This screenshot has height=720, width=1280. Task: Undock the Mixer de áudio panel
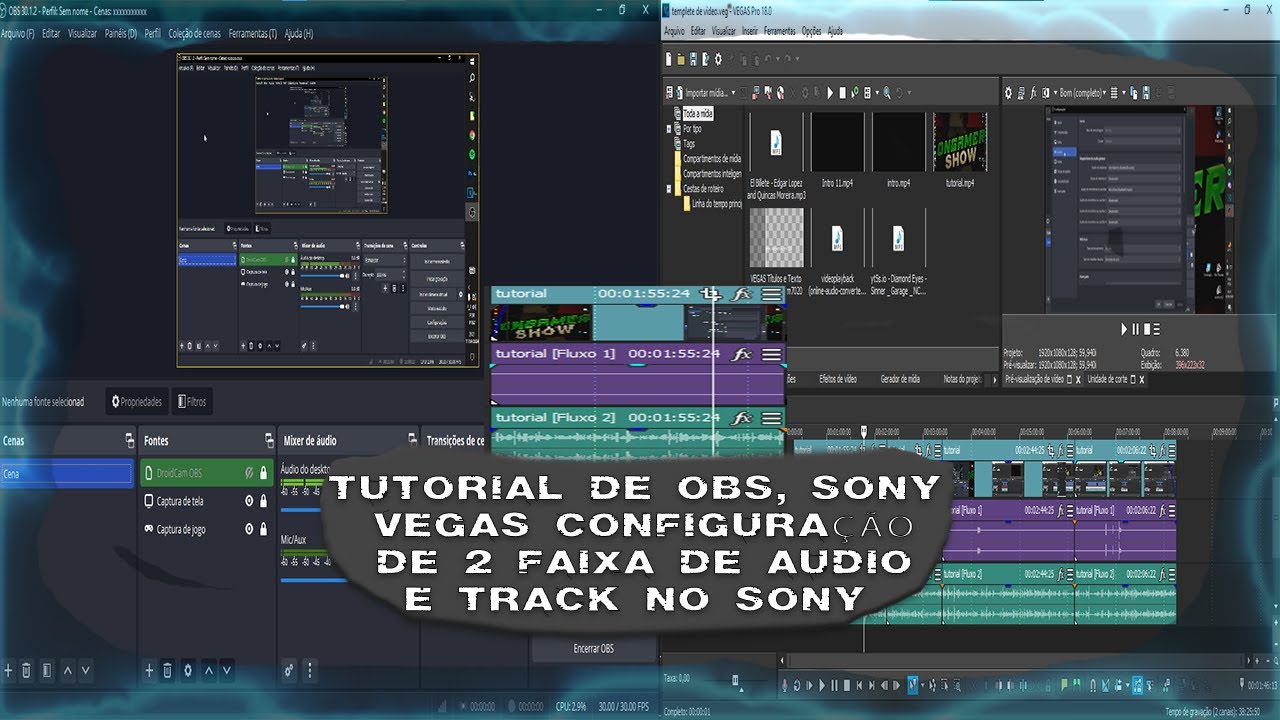click(x=413, y=440)
